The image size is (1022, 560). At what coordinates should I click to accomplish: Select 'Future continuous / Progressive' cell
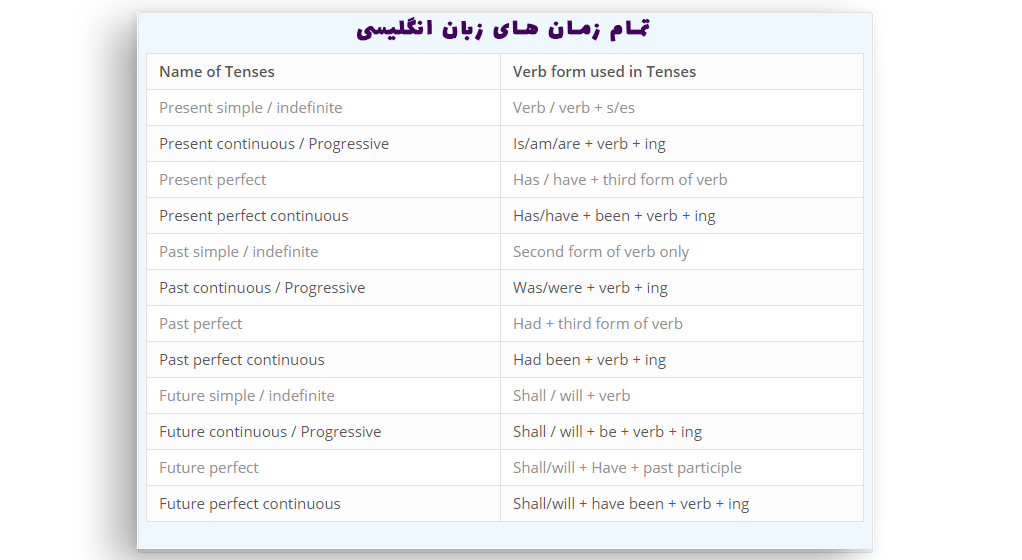click(323, 432)
